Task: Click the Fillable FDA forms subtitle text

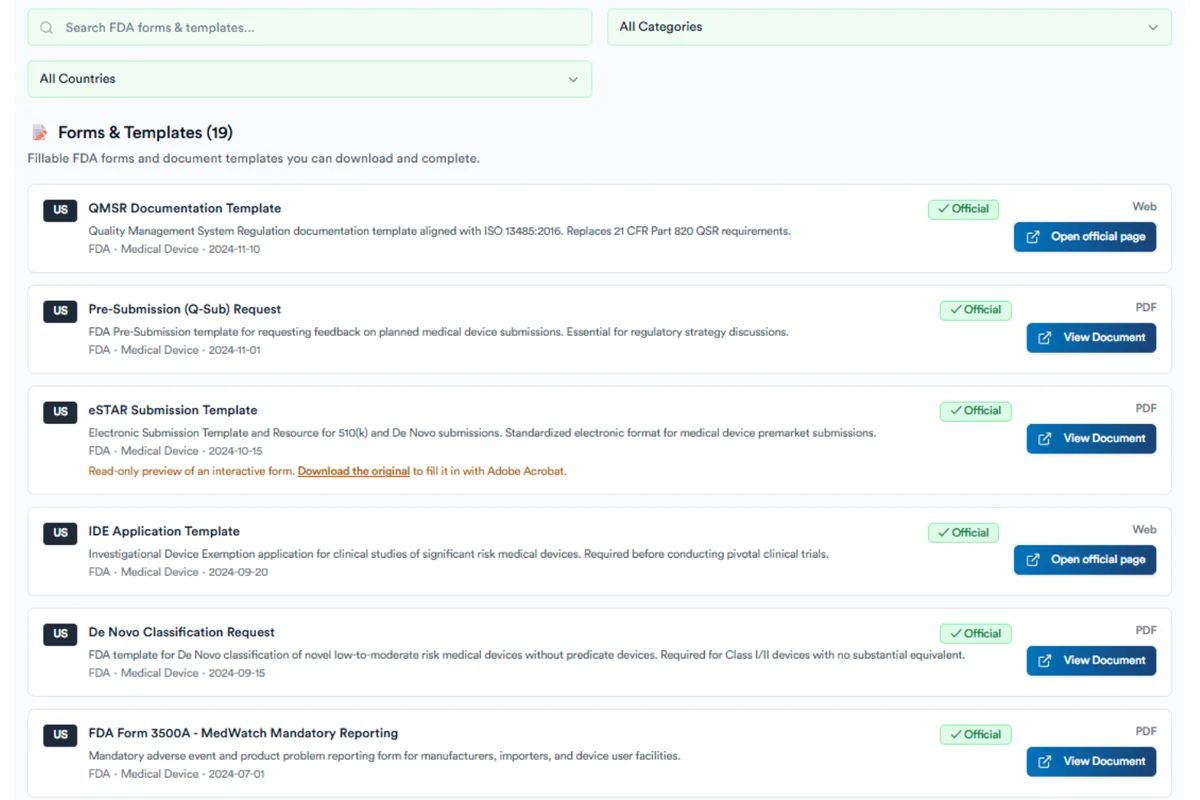Action: tap(254, 159)
